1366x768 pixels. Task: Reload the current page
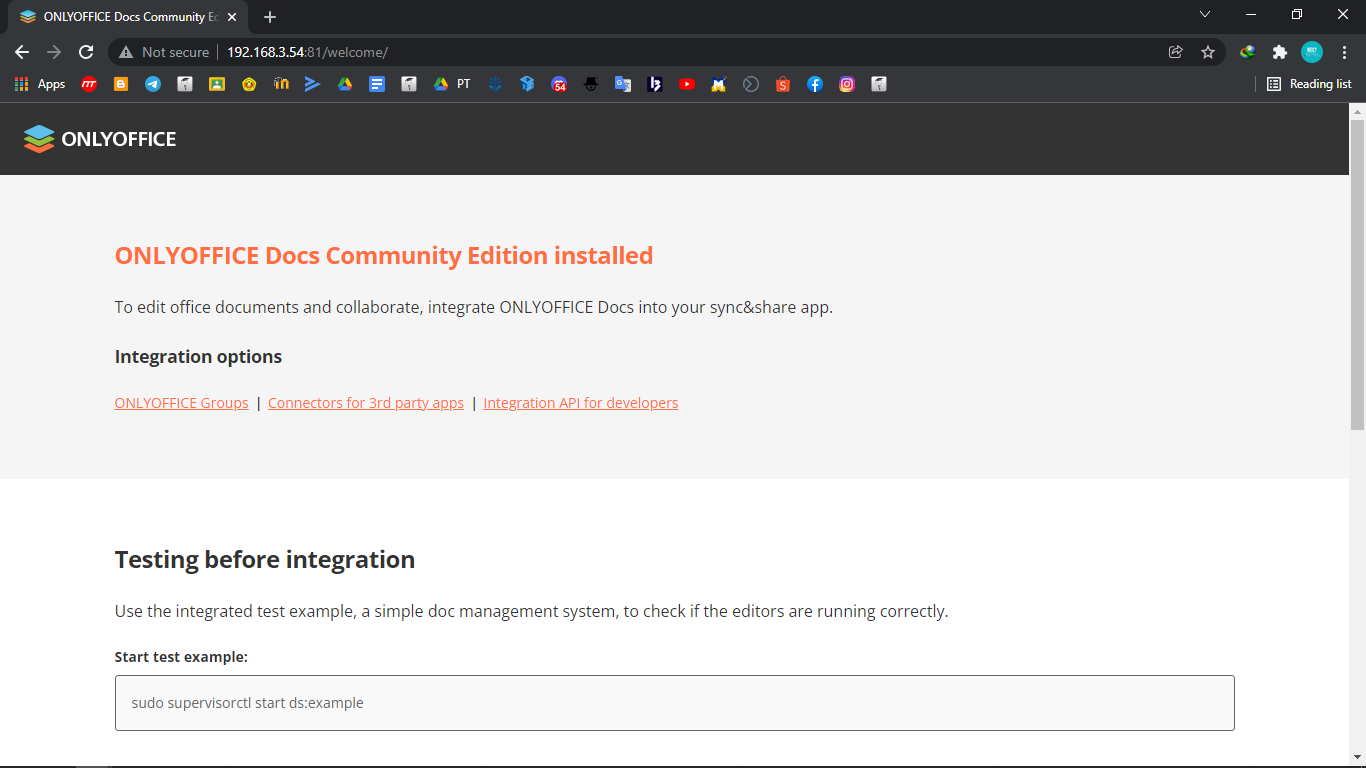click(x=86, y=52)
